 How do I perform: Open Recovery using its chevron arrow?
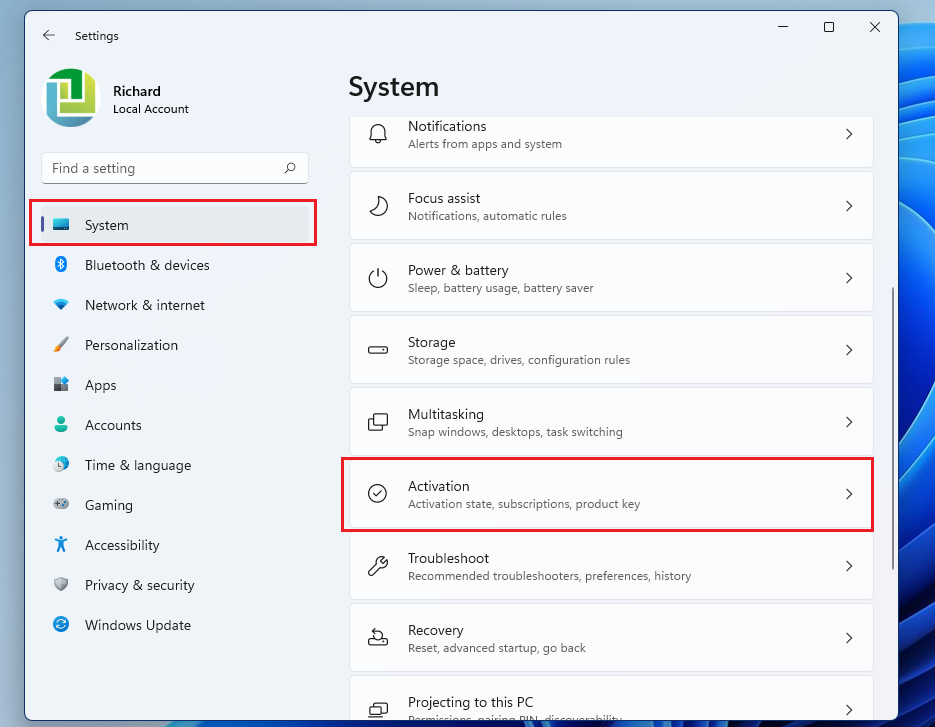pos(849,638)
